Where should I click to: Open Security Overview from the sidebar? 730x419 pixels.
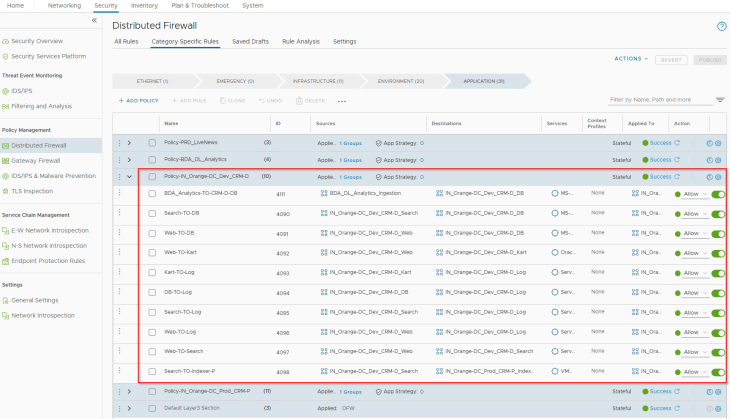pos(36,41)
